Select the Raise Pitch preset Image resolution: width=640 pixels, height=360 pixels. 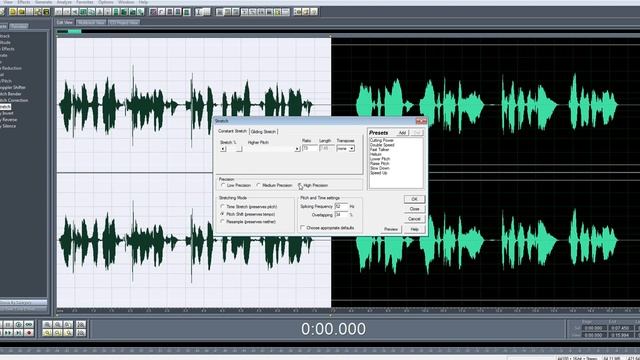click(x=380, y=163)
